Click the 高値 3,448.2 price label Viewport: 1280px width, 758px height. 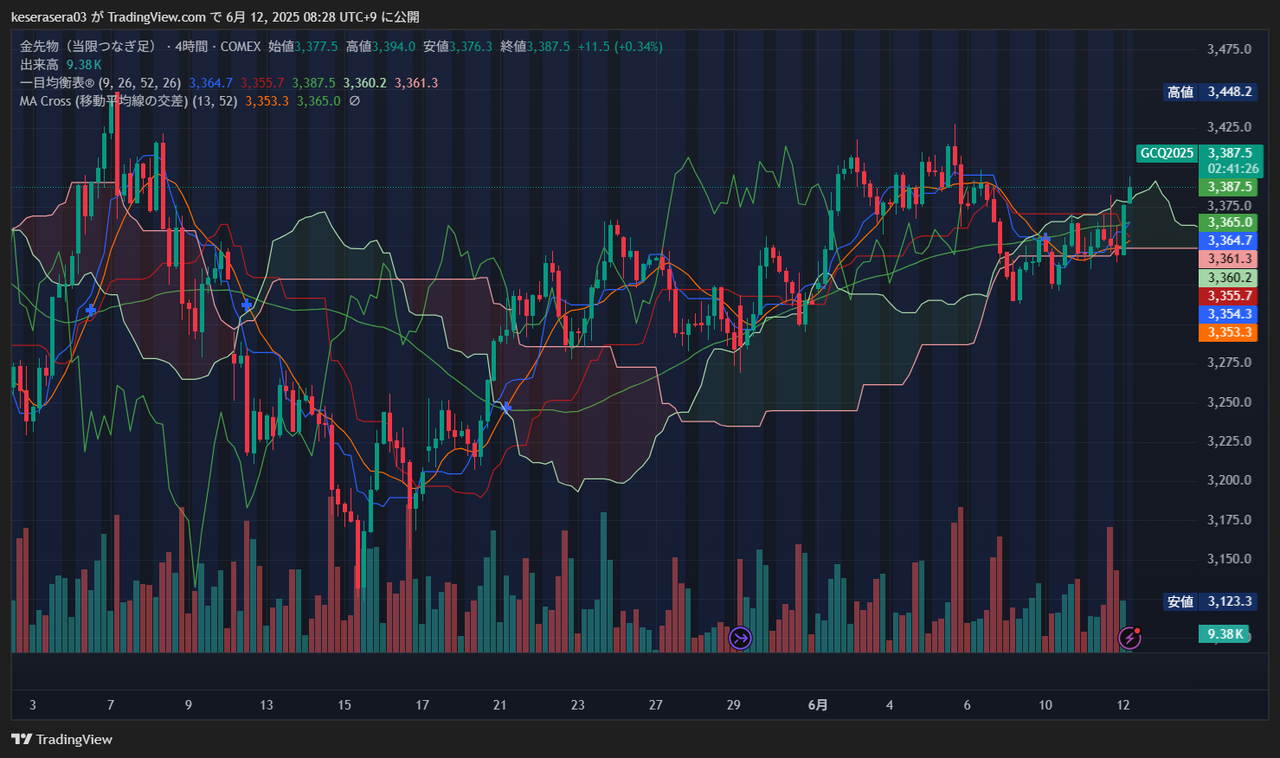coord(1209,92)
